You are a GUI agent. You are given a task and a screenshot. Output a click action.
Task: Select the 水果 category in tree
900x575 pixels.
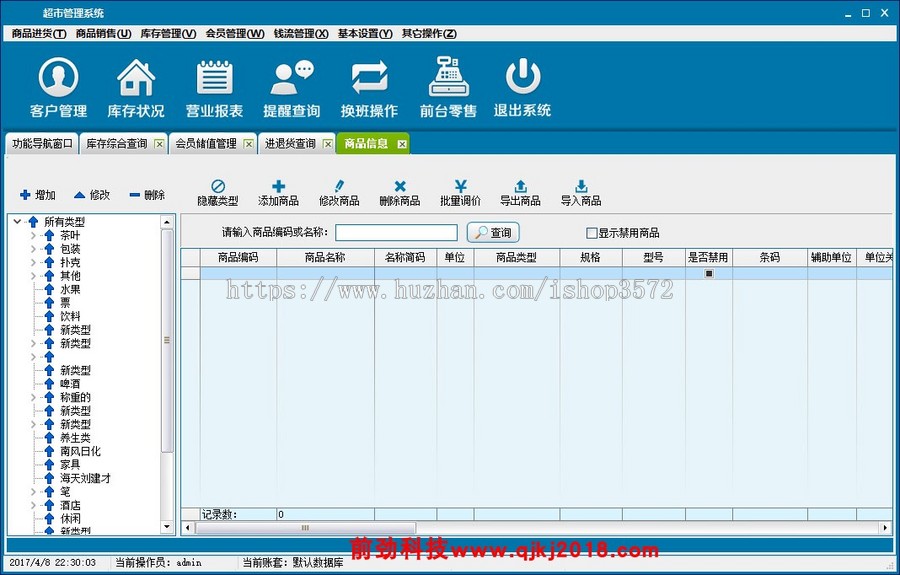(70, 289)
